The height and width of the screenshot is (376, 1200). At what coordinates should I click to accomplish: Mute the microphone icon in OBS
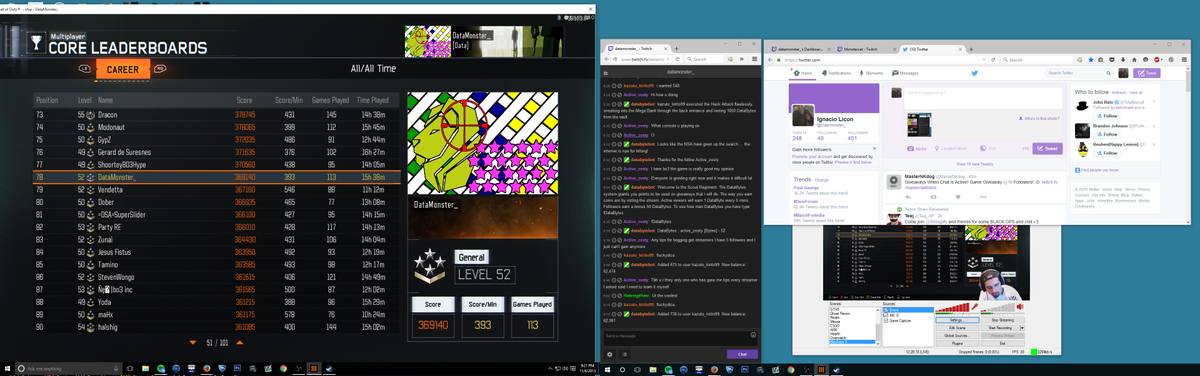975,307
